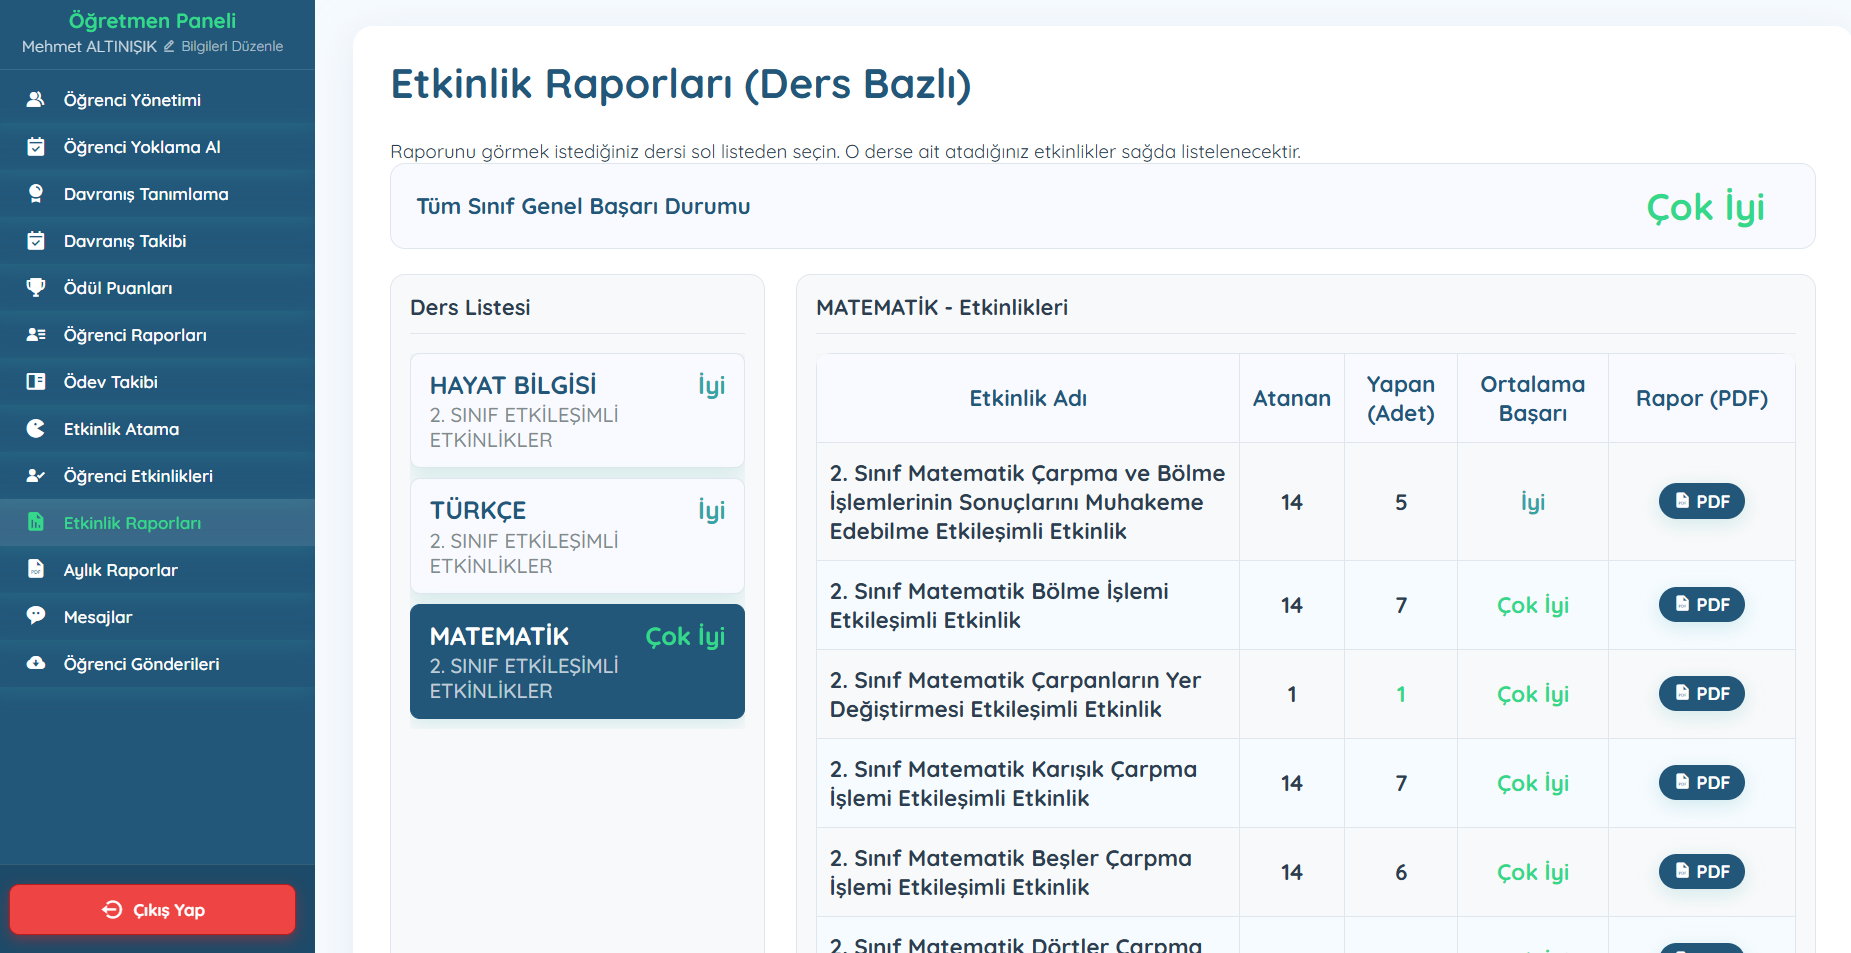Open the Aylık Raporlar menu item

point(120,570)
